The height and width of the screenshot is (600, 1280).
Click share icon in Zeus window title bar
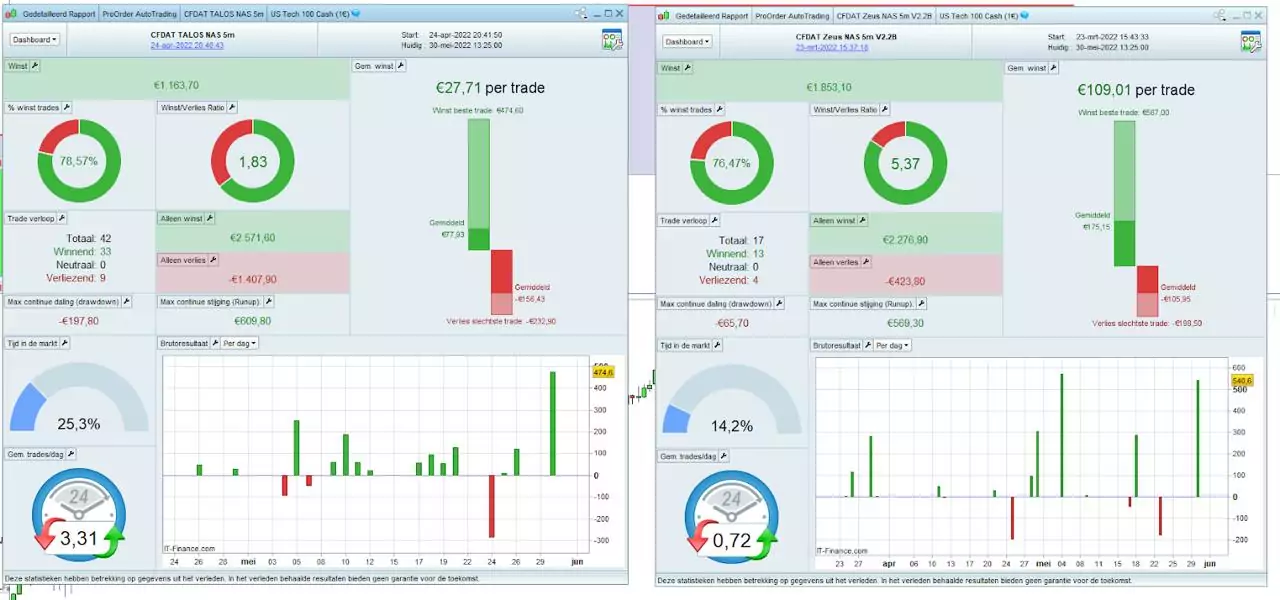(1219, 16)
